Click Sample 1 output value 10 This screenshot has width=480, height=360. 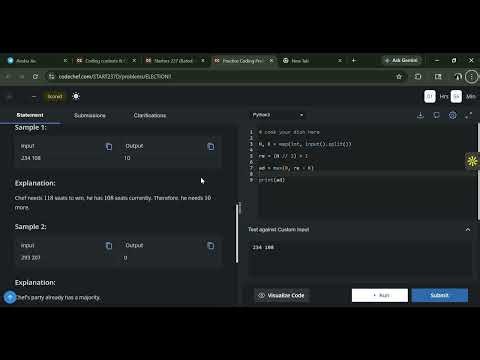coord(127,158)
